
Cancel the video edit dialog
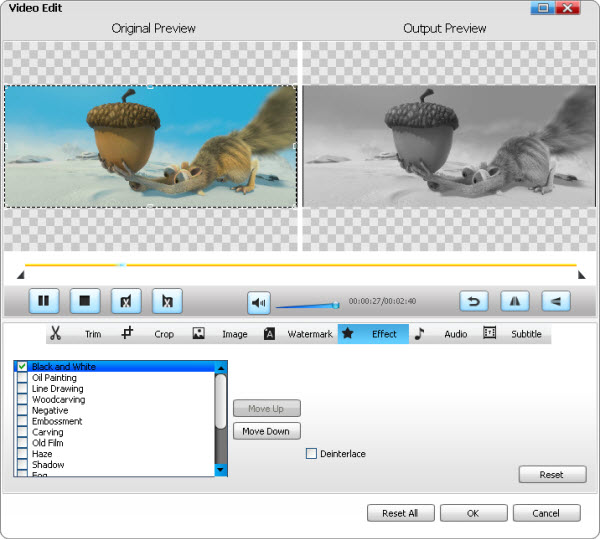coord(546,513)
